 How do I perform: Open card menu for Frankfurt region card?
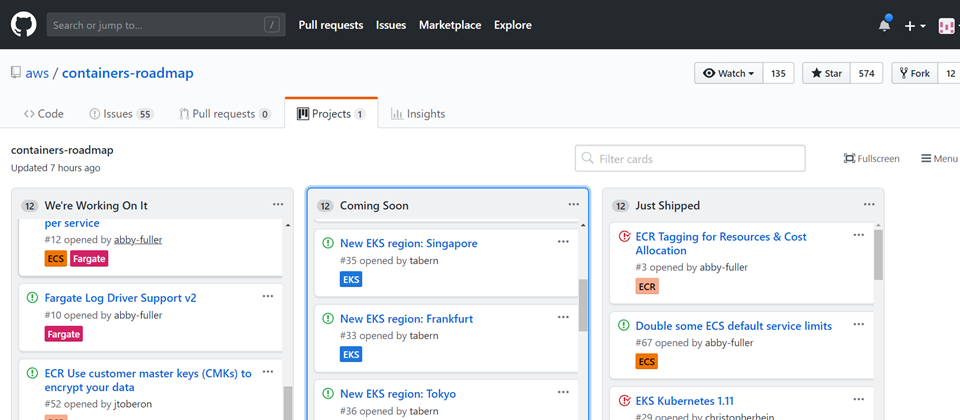click(563, 317)
